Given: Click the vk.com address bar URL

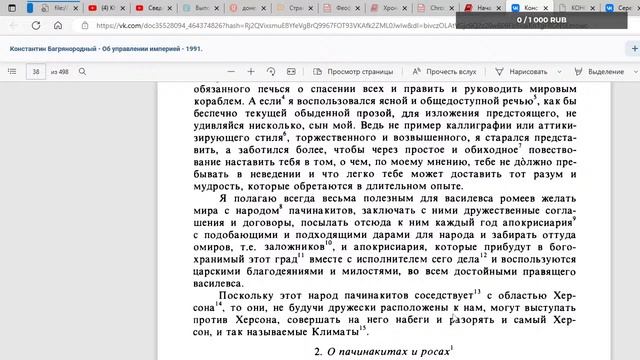Looking at the screenshot, I should 276,25.
